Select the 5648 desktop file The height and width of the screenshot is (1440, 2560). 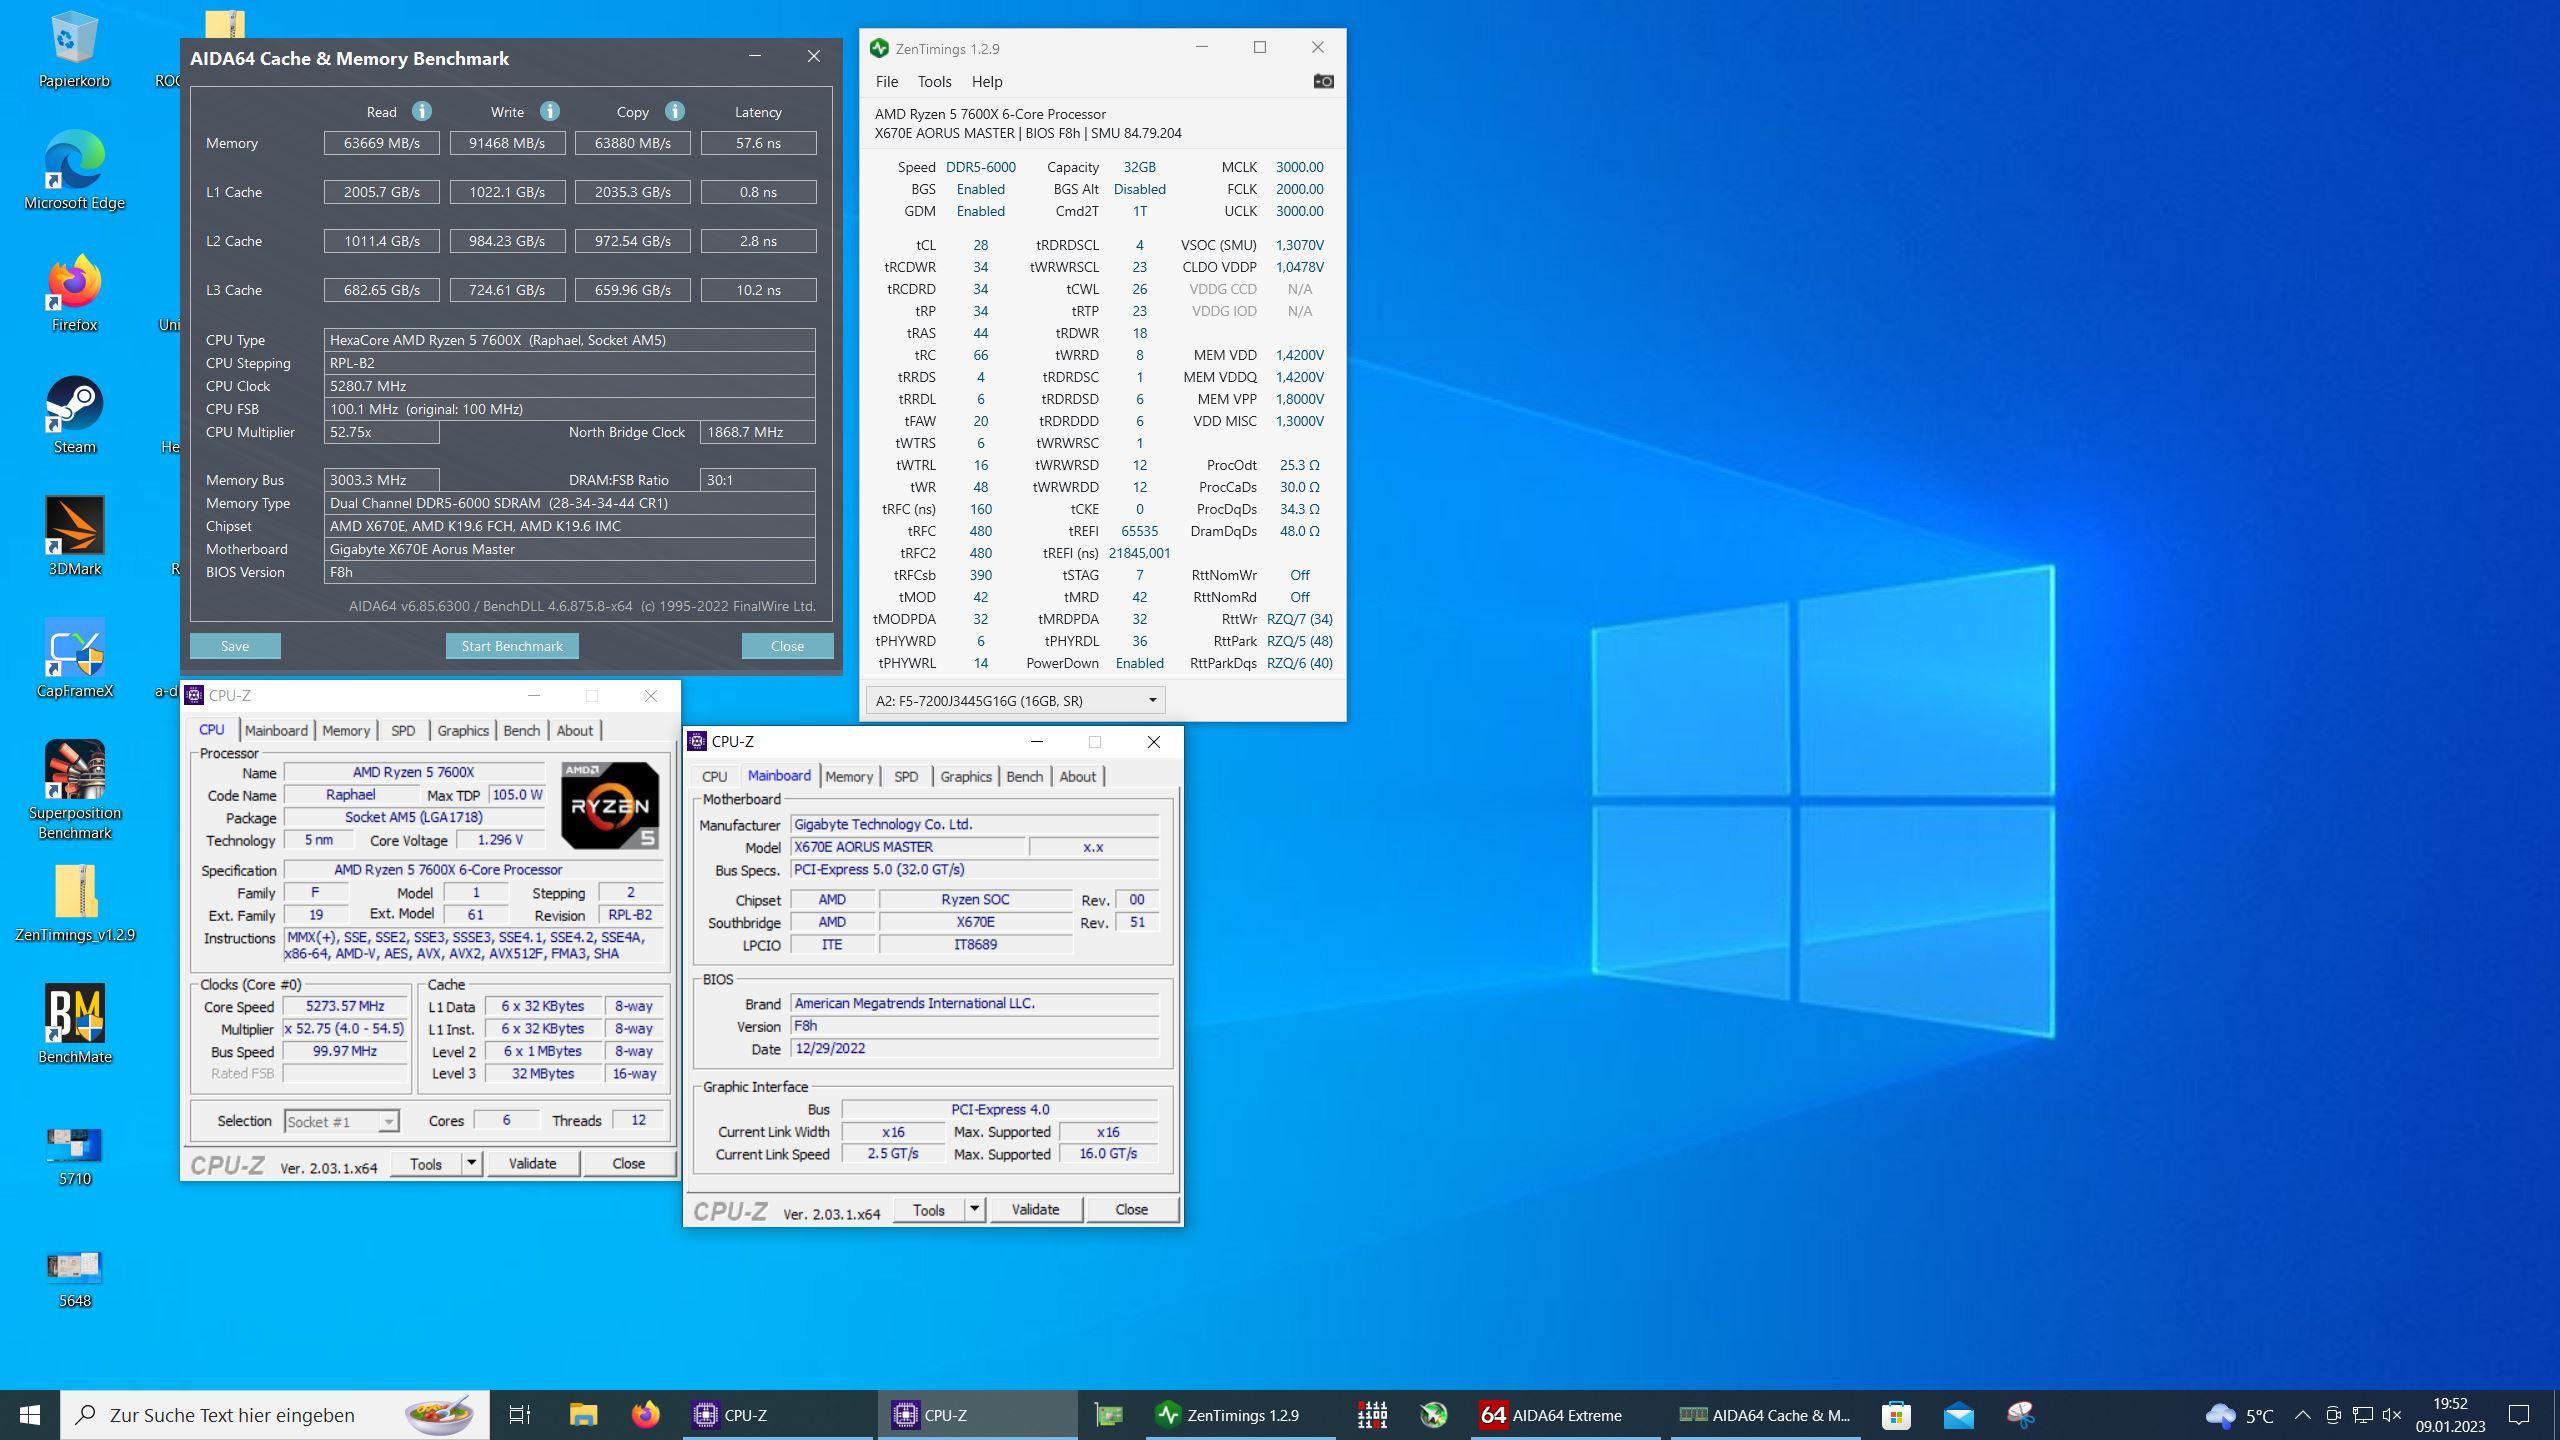(74, 1278)
